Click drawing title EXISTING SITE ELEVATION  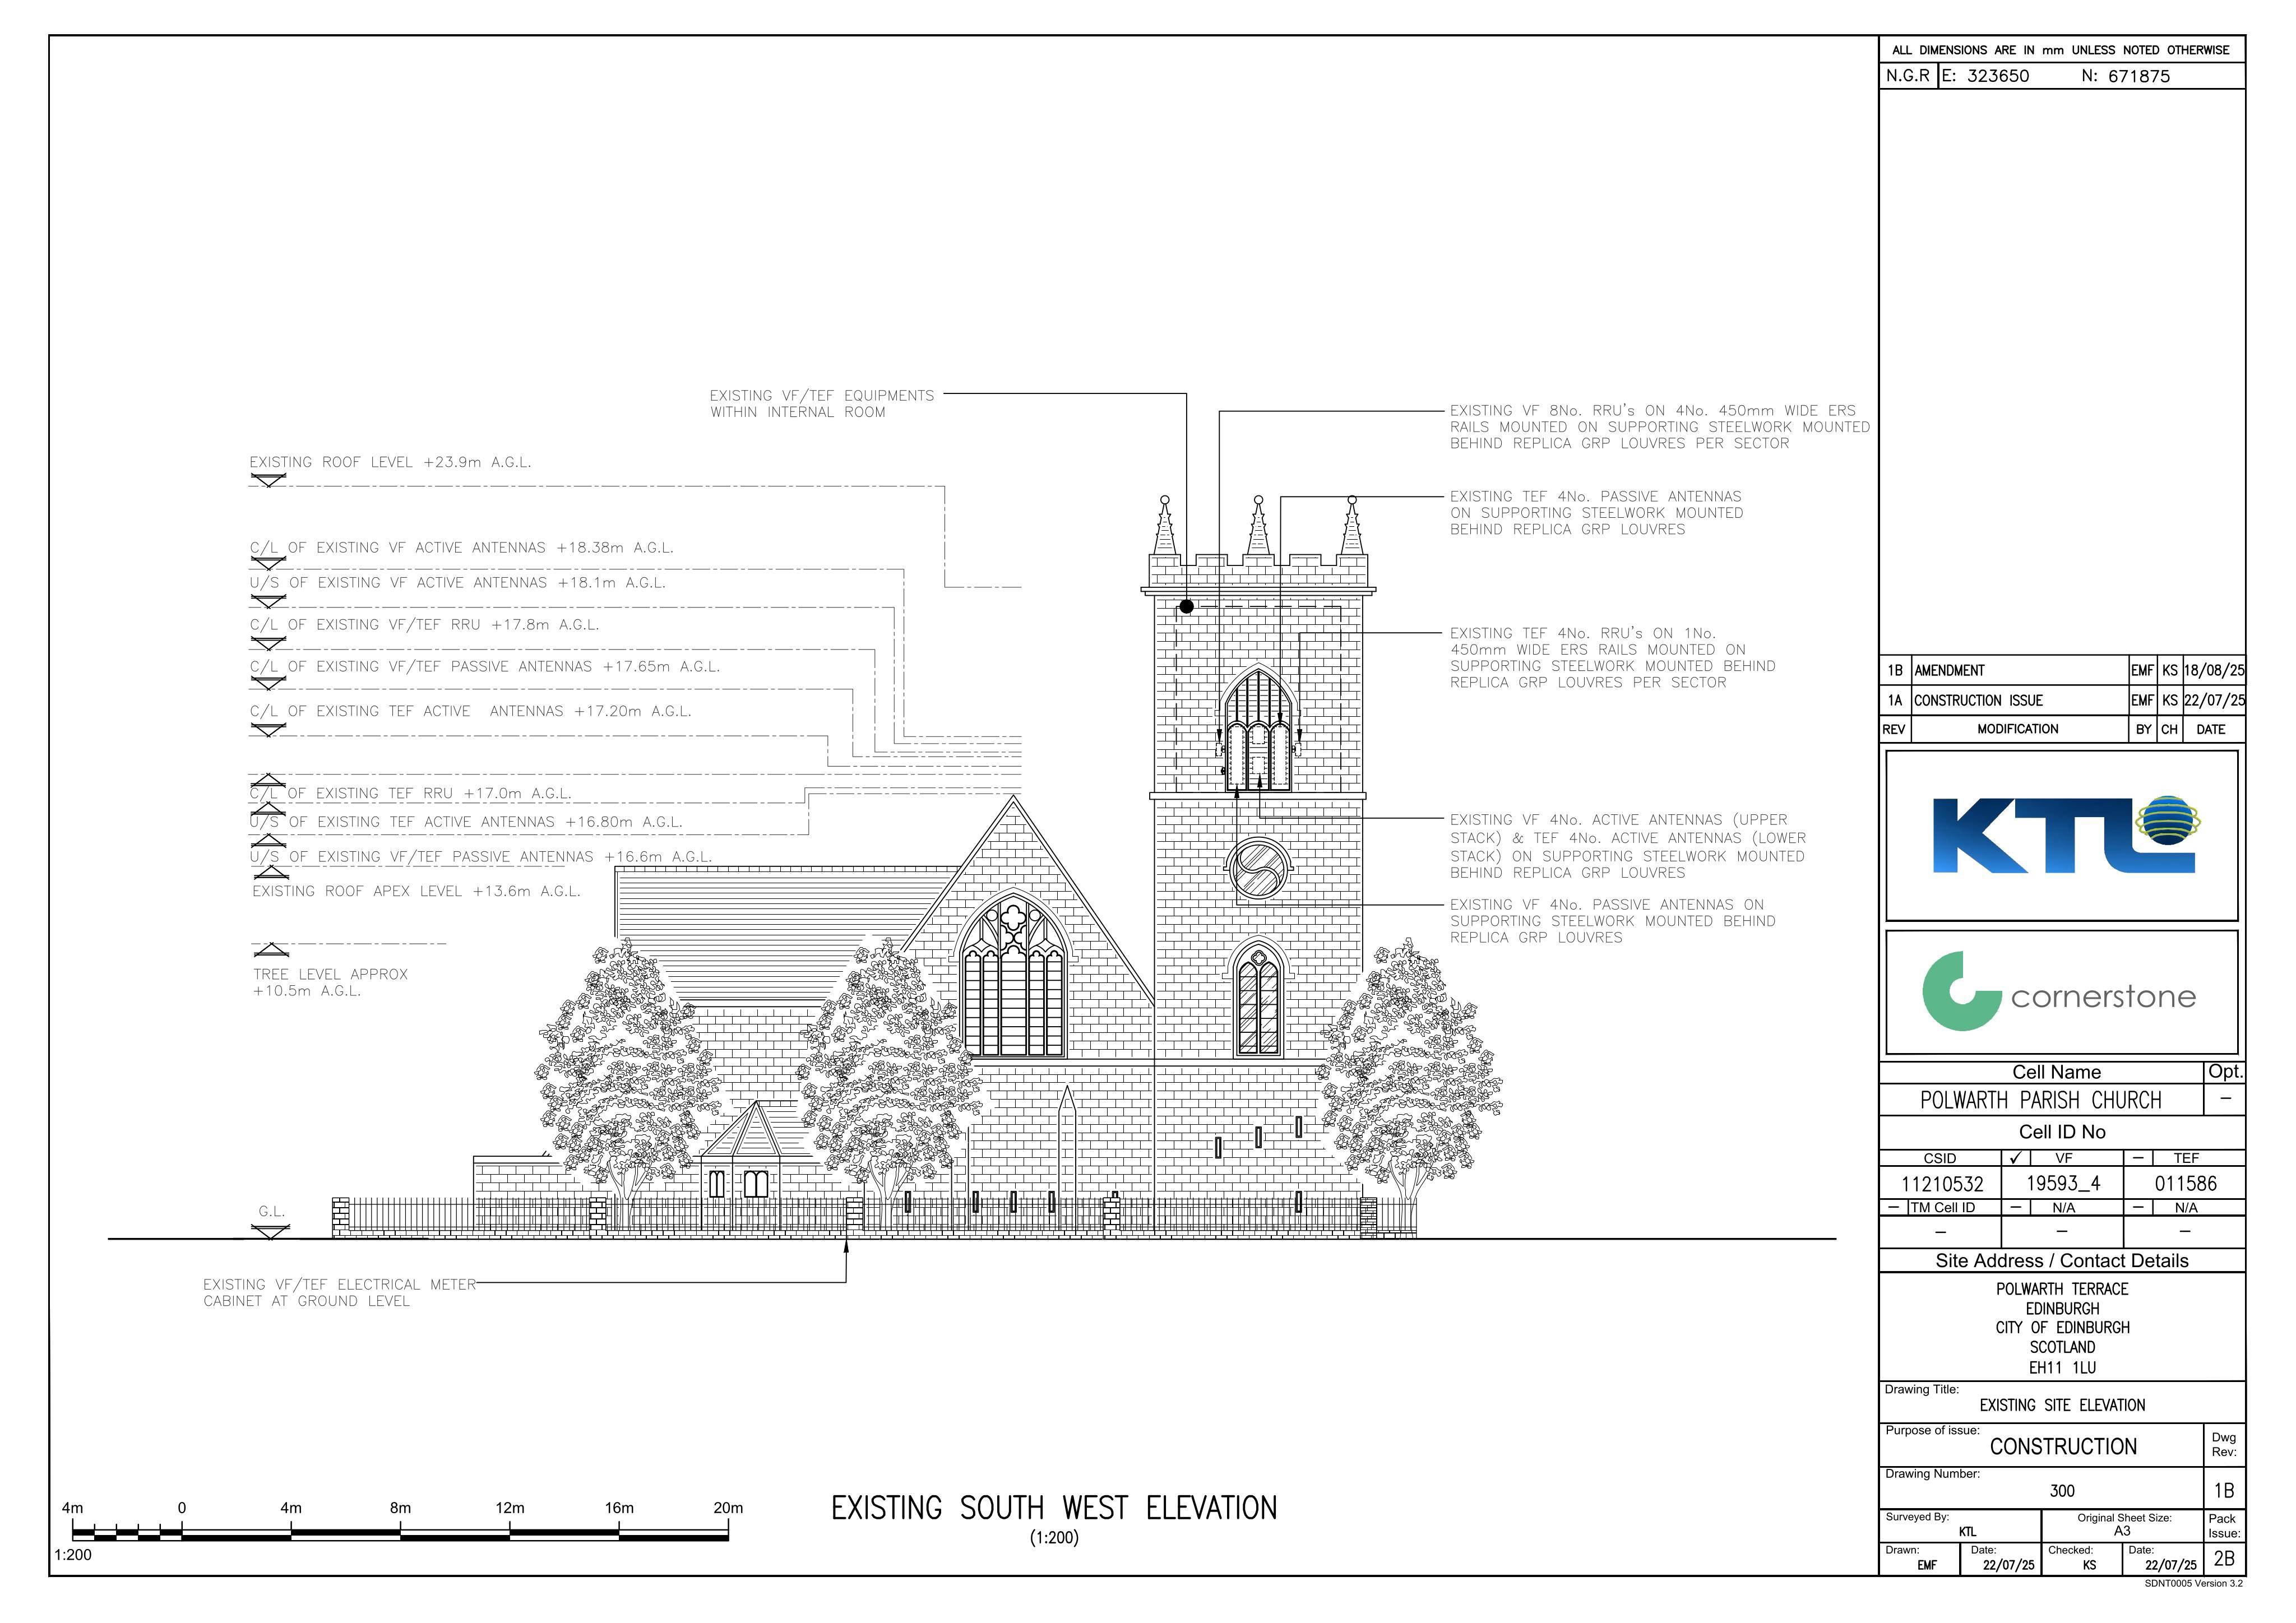(x=2062, y=1406)
